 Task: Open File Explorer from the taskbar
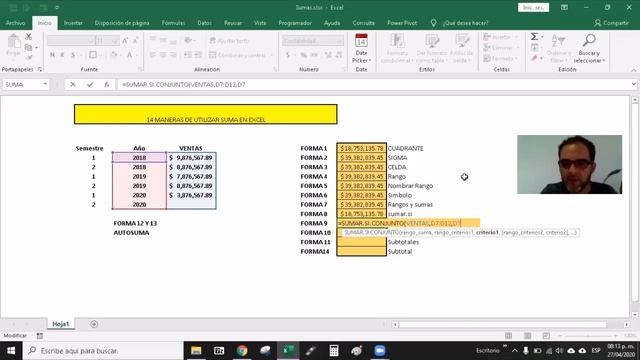point(196,351)
